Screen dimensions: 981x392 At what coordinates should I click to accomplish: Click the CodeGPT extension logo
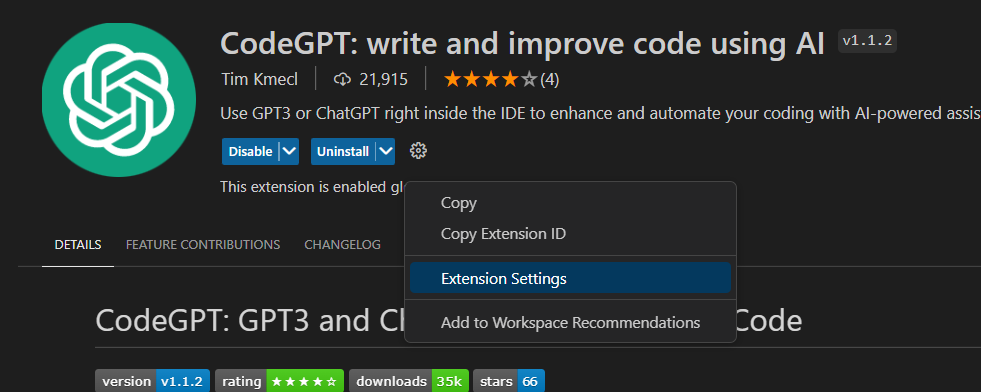[119, 100]
